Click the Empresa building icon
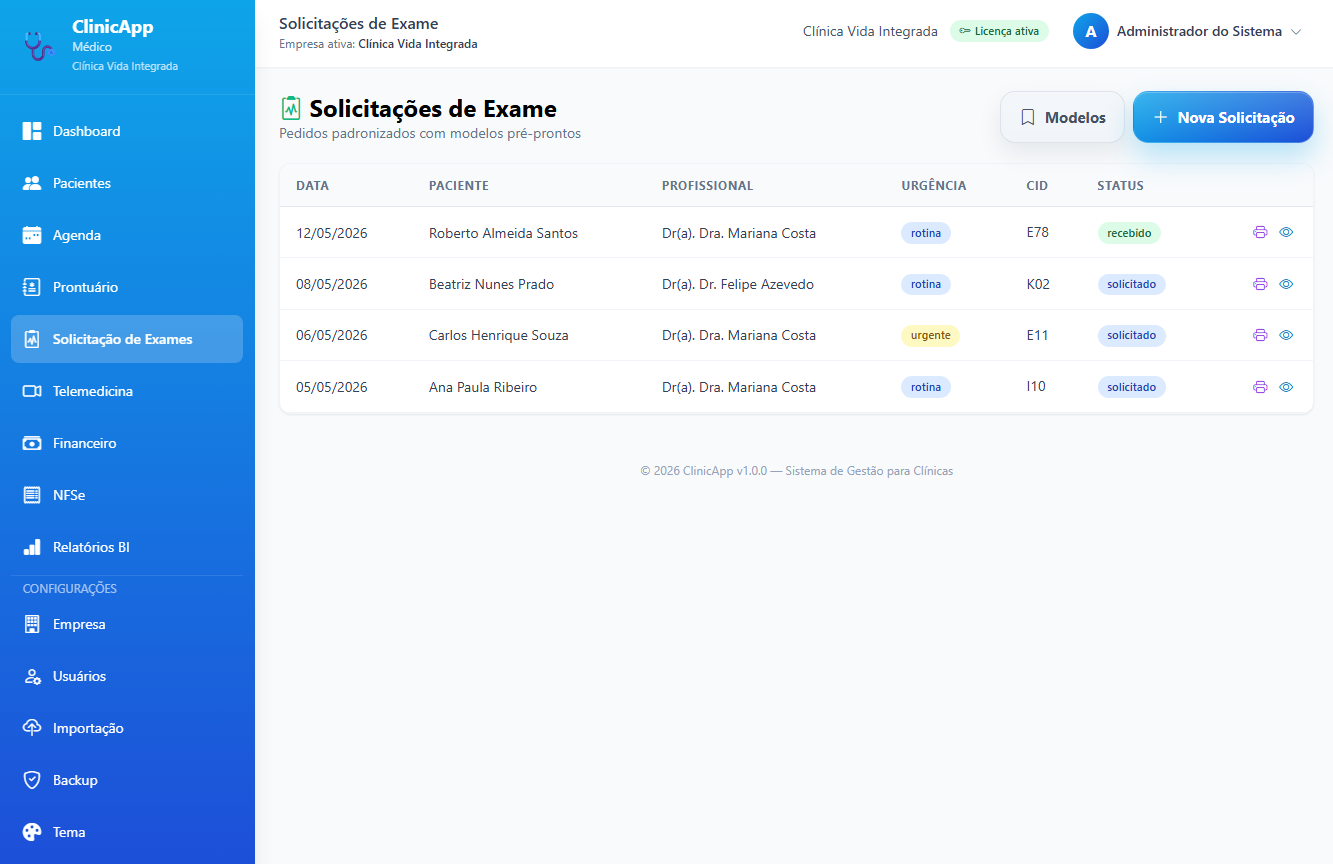1333x864 pixels. [x=32, y=624]
